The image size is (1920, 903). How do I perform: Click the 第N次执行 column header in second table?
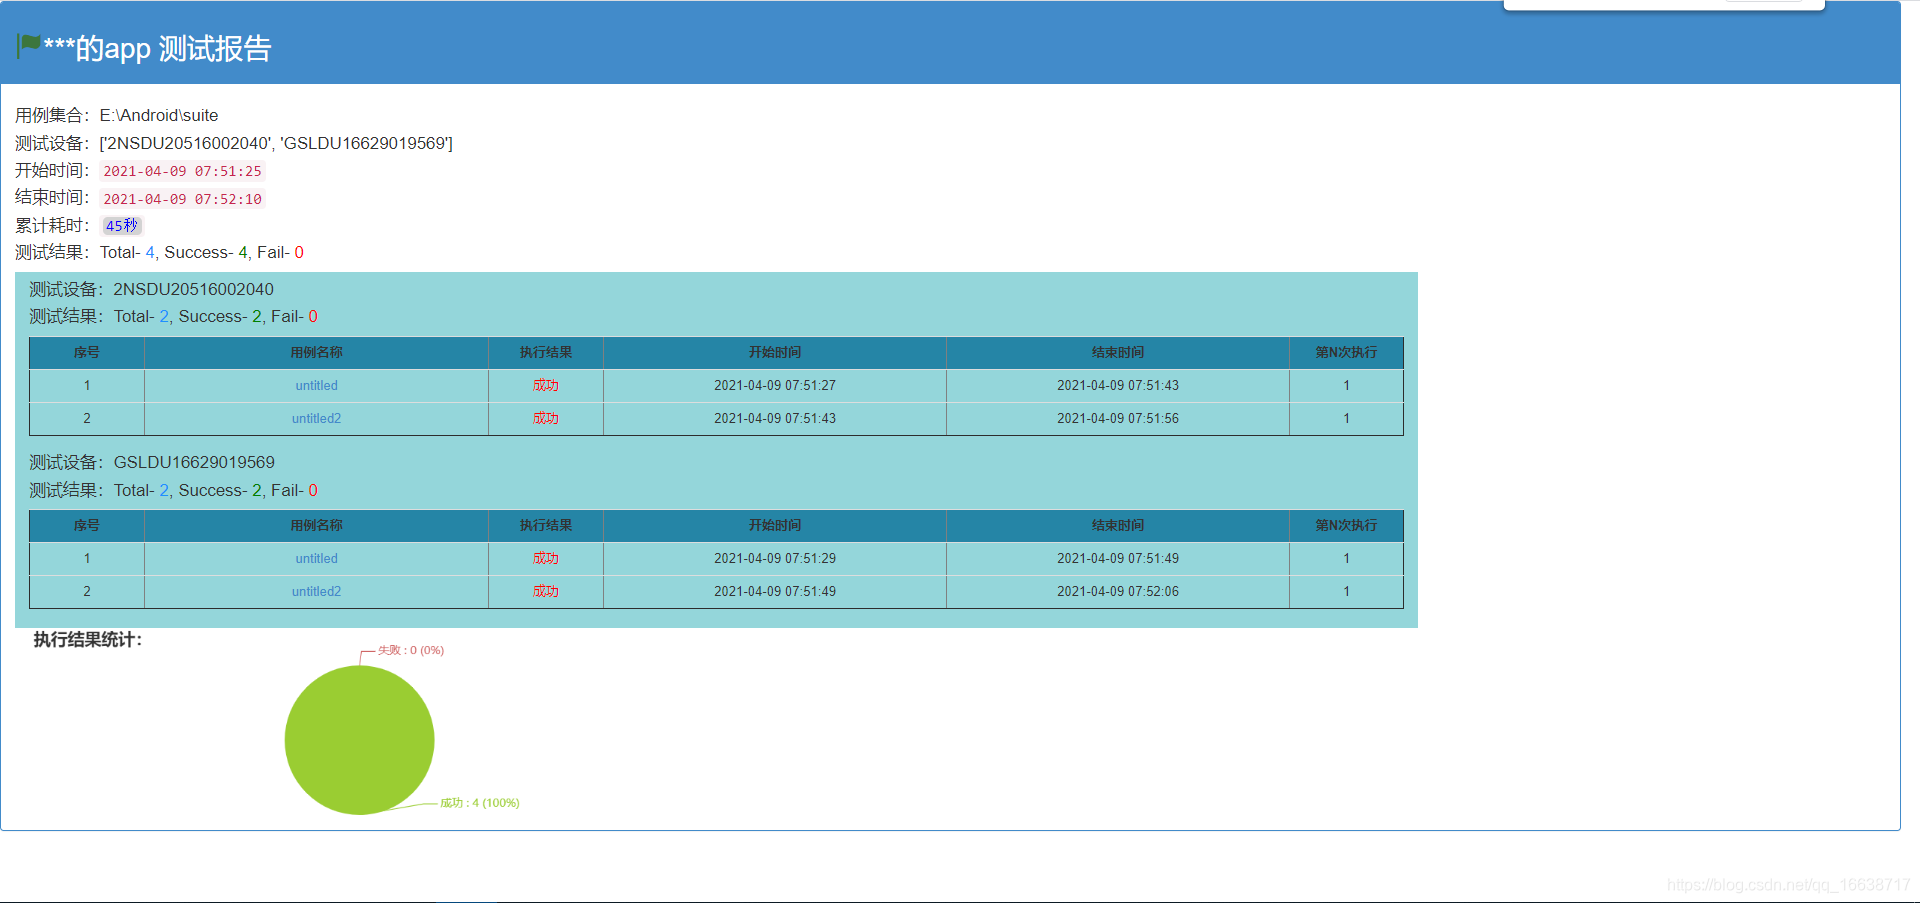click(x=1346, y=526)
